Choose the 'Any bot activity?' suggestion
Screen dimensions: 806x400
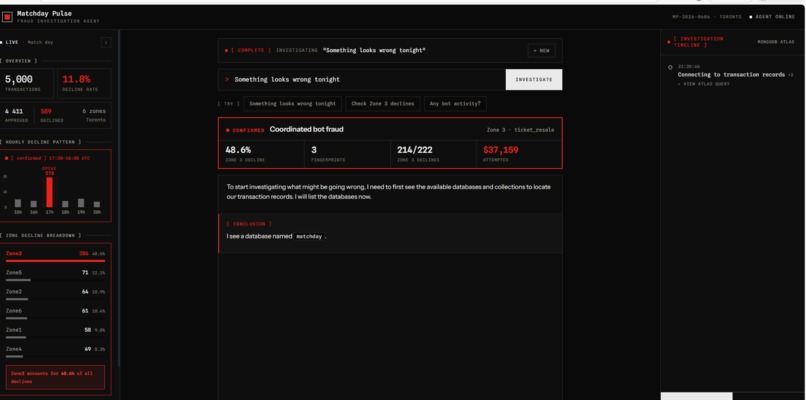tap(455, 104)
